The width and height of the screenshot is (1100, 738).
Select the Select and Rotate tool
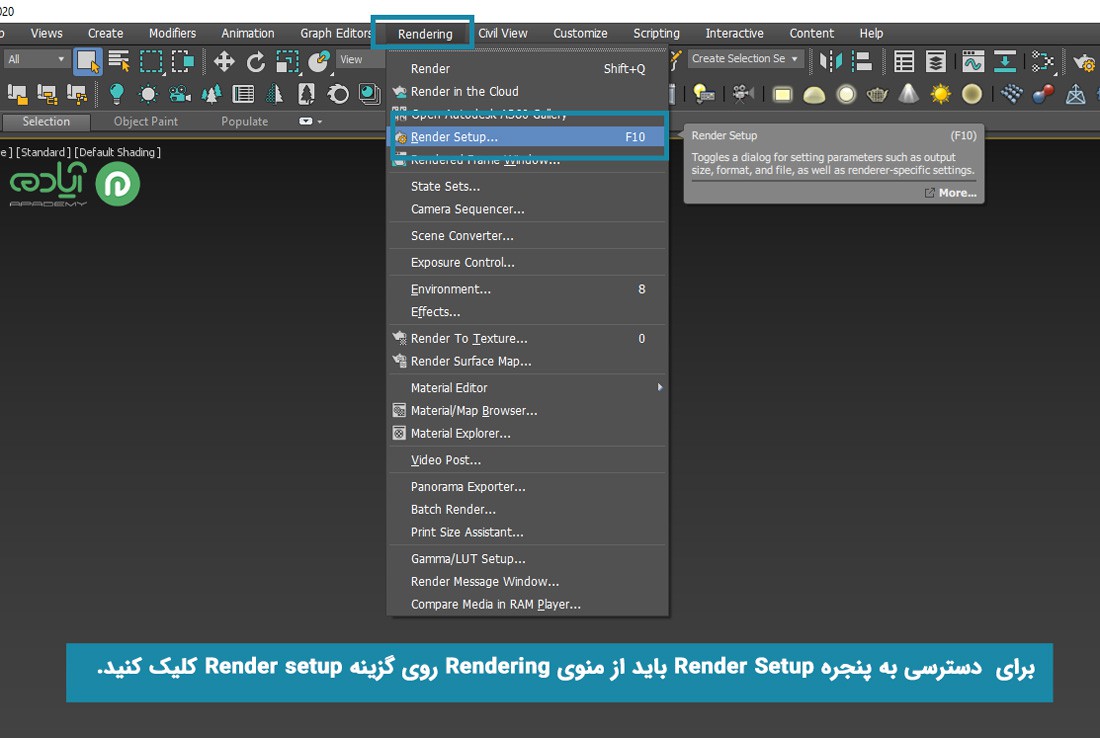pos(256,62)
